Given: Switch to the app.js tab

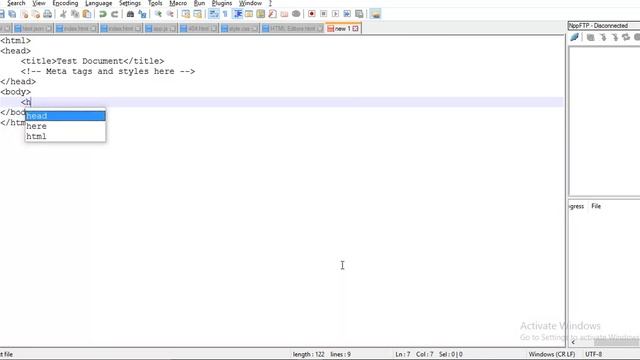Looking at the screenshot, I should tap(161, 29).
